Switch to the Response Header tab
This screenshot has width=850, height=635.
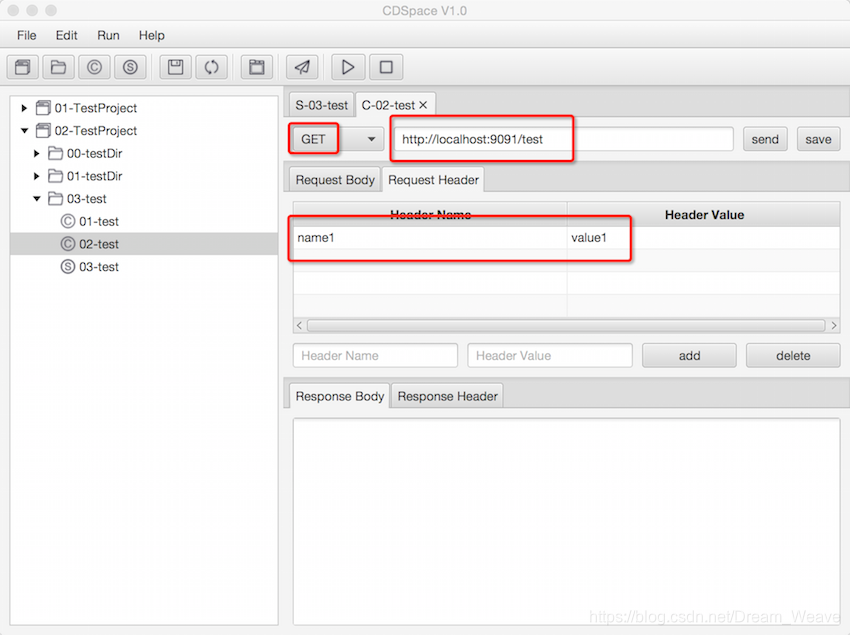click(x=447, y=396)
